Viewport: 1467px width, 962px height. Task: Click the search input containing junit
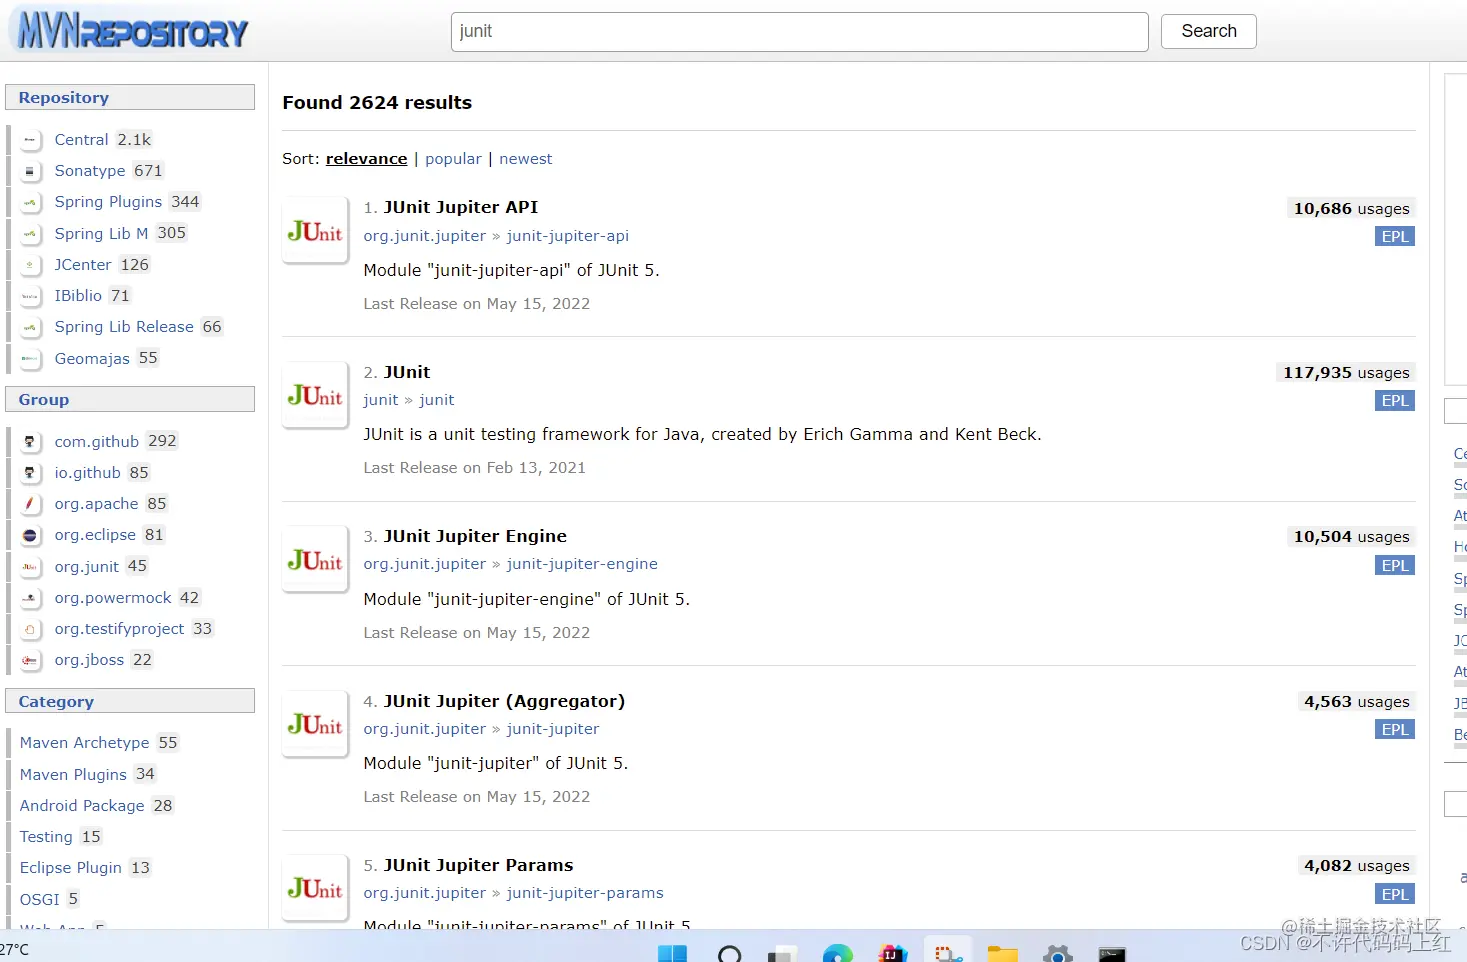tap(799, 32)
